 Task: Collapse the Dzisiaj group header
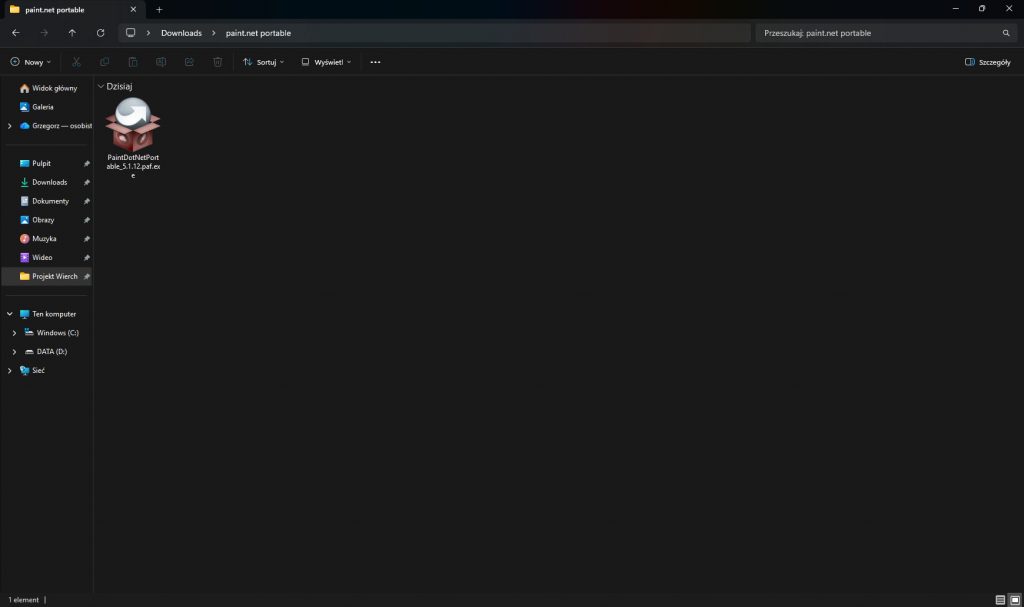pos(101,87)
